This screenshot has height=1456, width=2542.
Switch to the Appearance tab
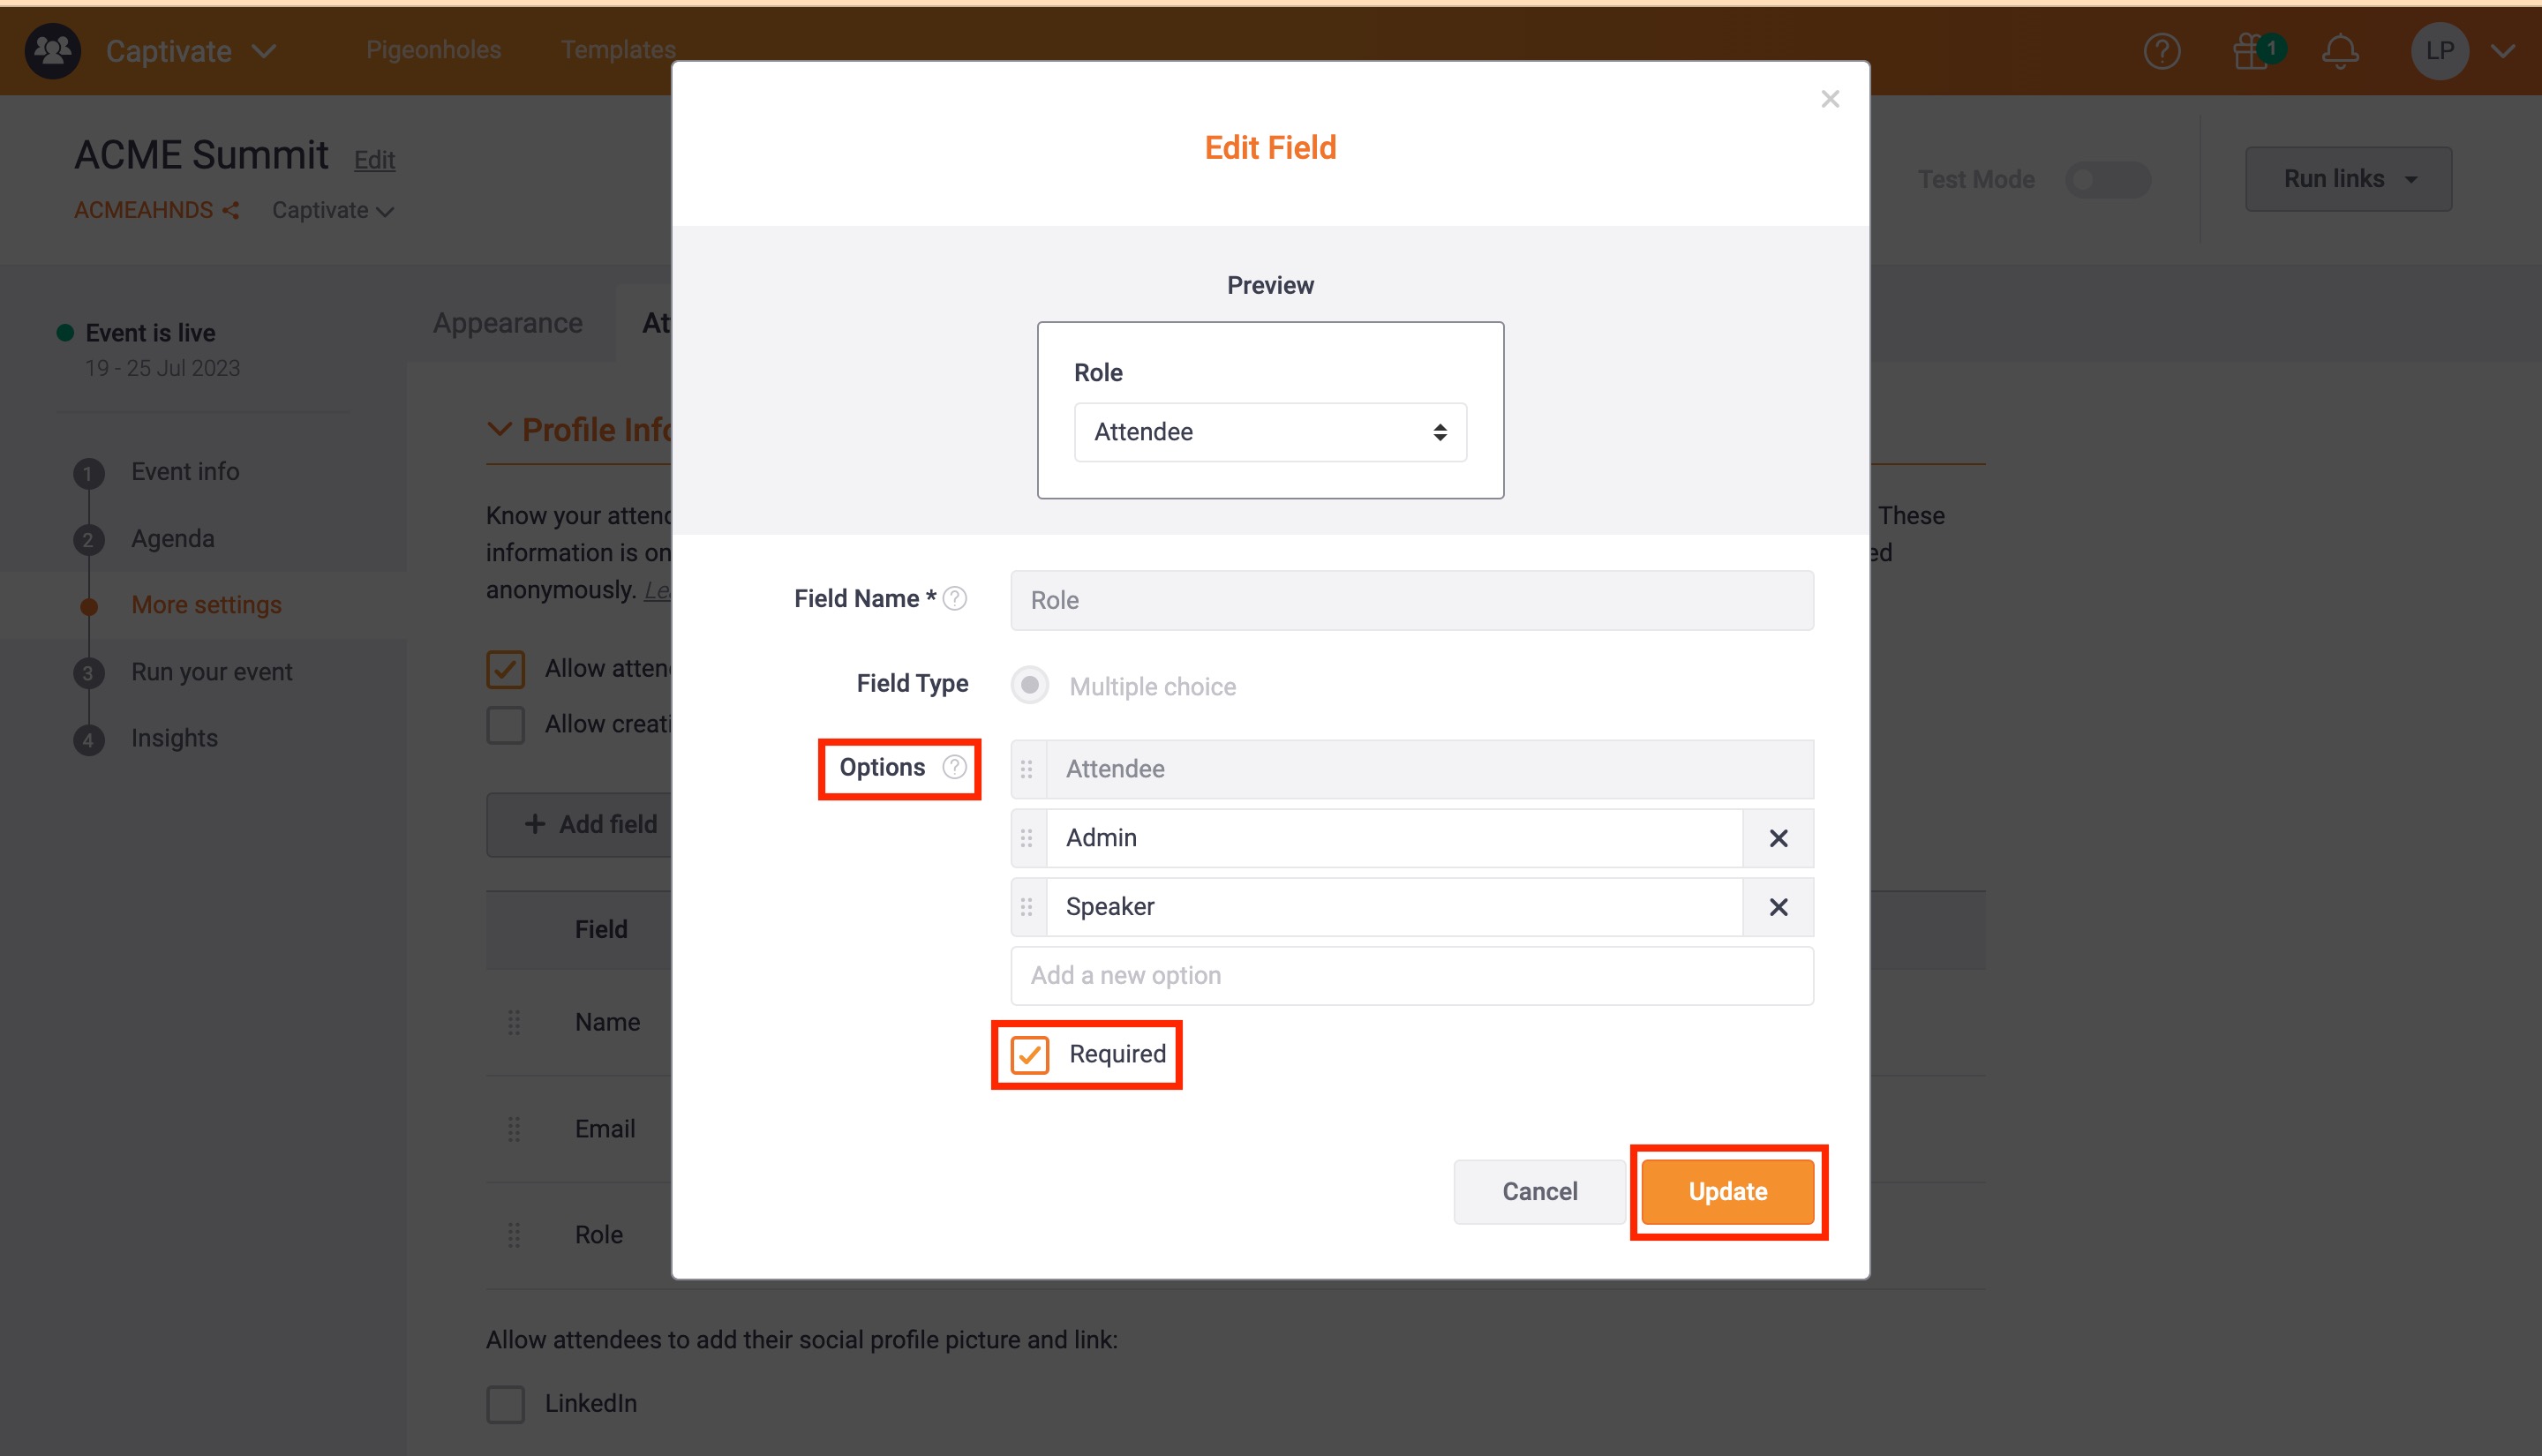(x=508, y=323)
